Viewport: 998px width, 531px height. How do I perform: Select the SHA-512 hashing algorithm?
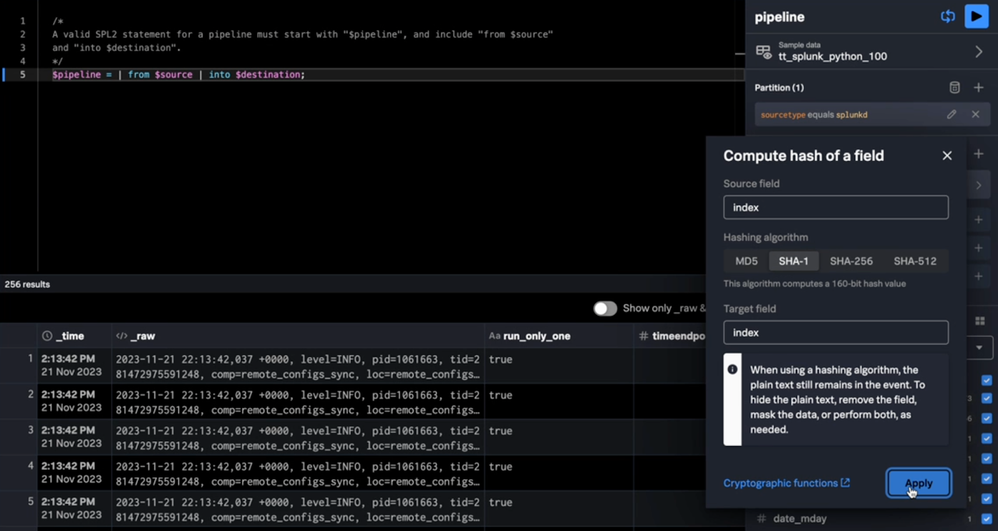pos(915,261)
